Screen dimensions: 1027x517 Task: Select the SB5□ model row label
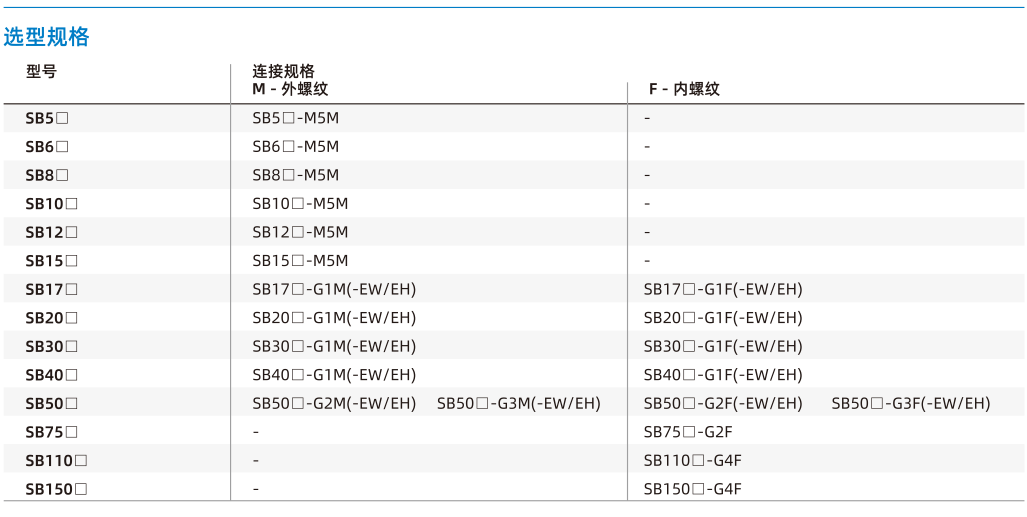47,119
